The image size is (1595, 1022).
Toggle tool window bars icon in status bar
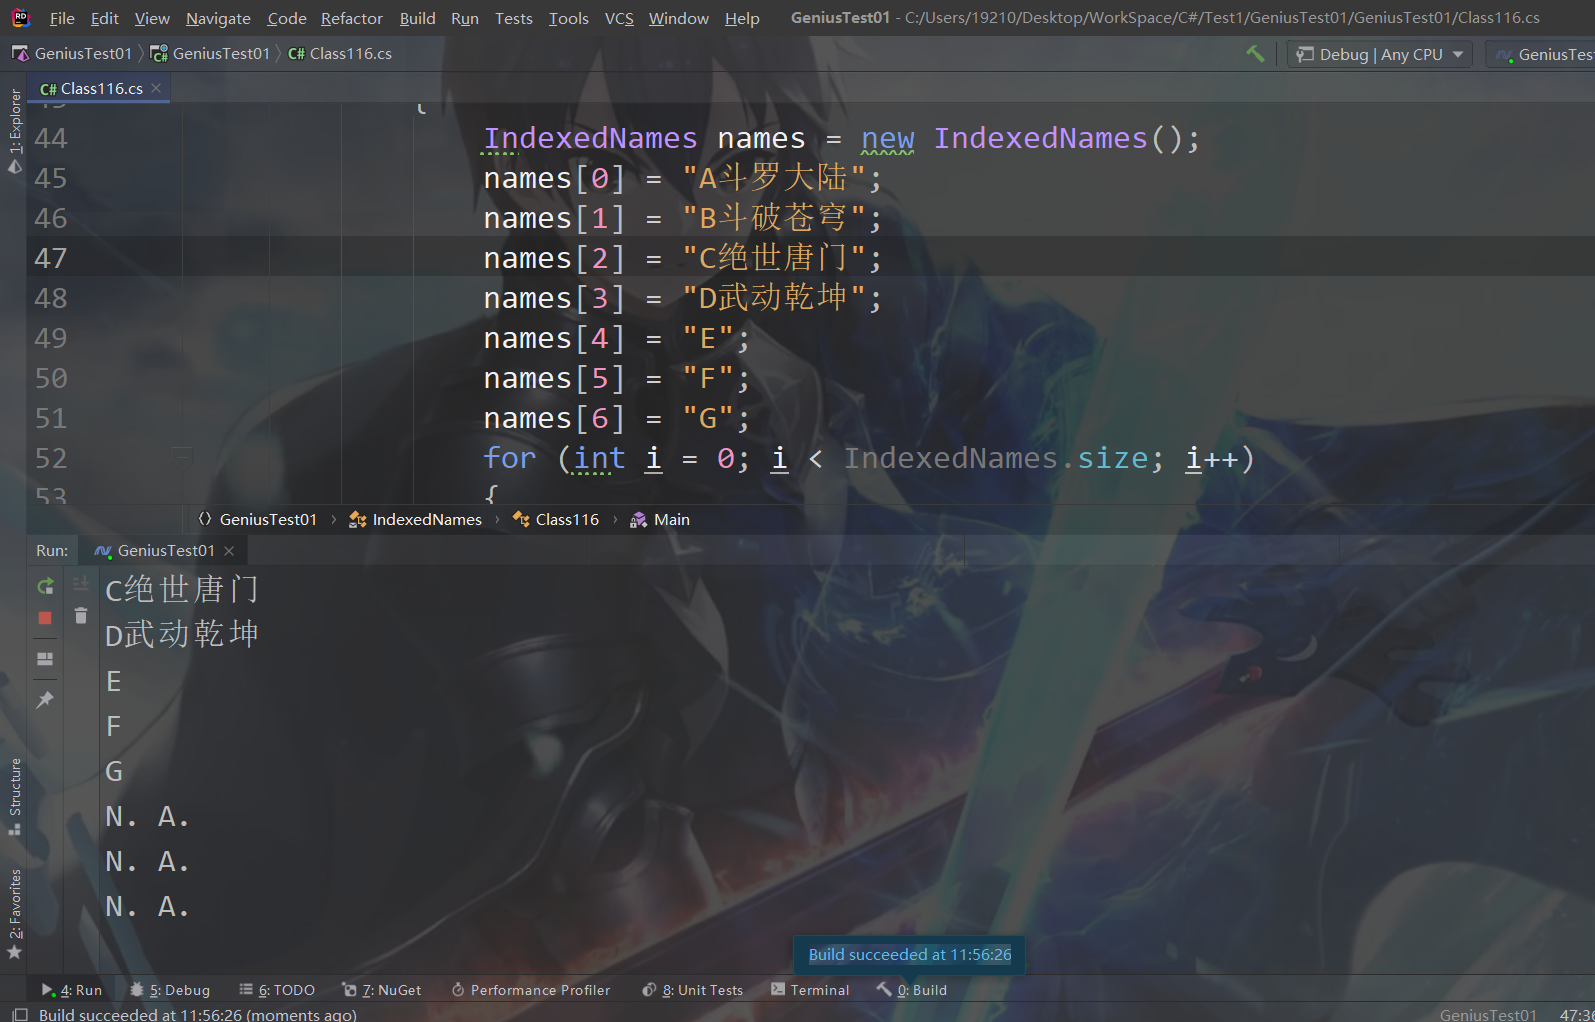[x=19, y=1014]
